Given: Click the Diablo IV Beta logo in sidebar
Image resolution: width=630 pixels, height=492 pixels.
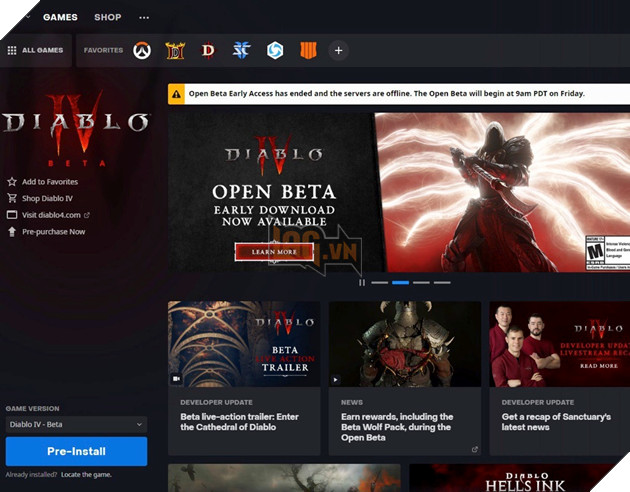Looking at the screenshot, I should [76, 129].
